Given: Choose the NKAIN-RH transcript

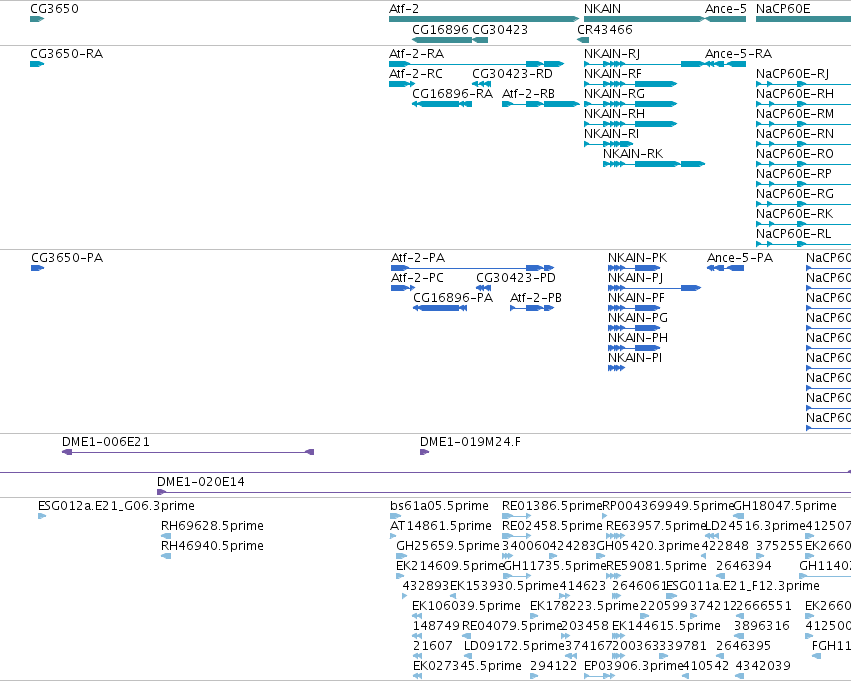Looking at the screenshot, I should (x=614, y=113).
